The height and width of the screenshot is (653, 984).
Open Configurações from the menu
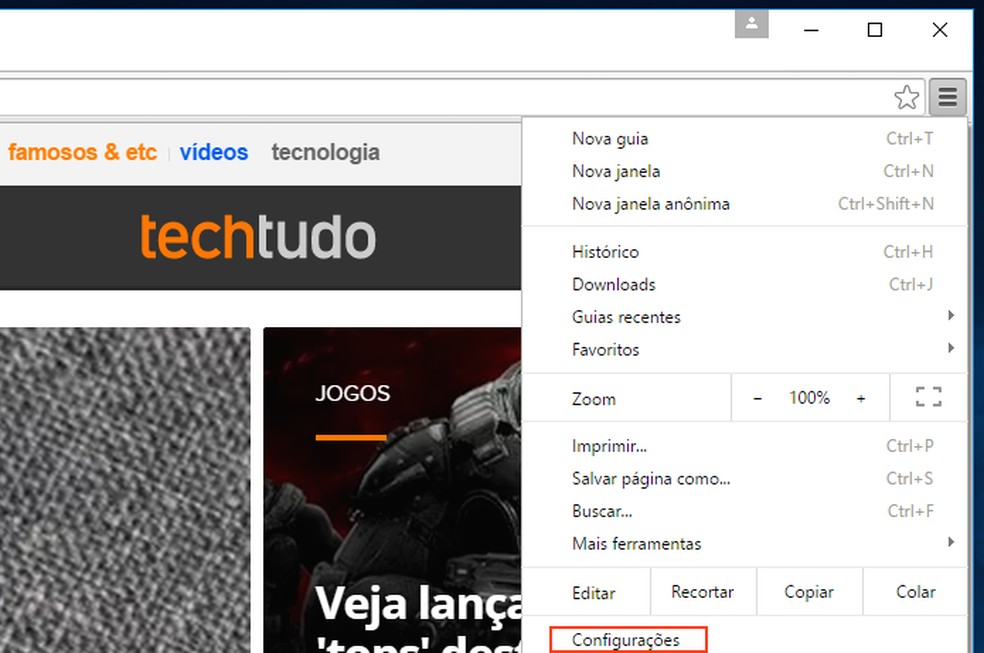(625, 639)
